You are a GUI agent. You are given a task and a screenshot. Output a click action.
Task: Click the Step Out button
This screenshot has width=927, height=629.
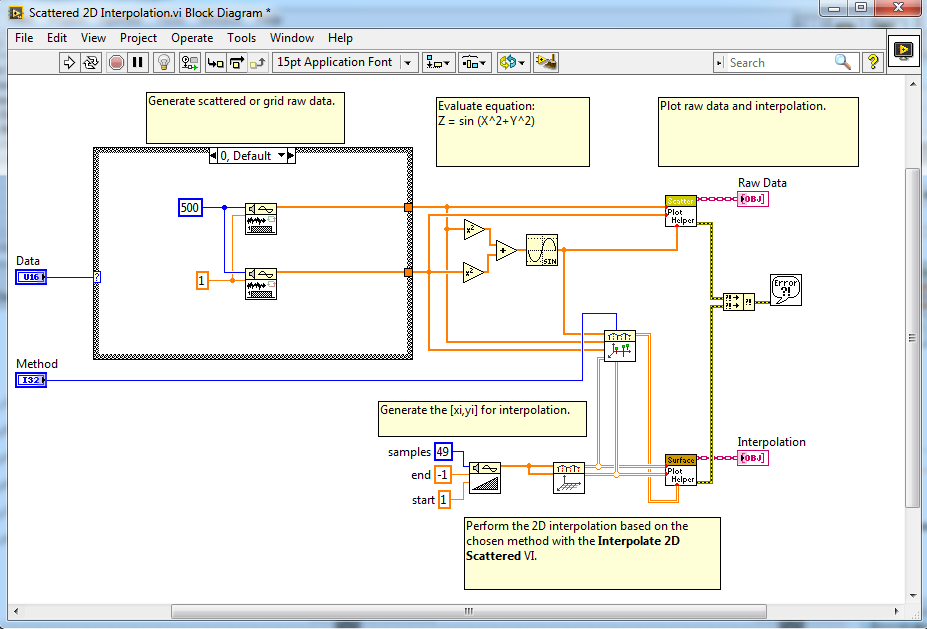(x=257, y=63)
